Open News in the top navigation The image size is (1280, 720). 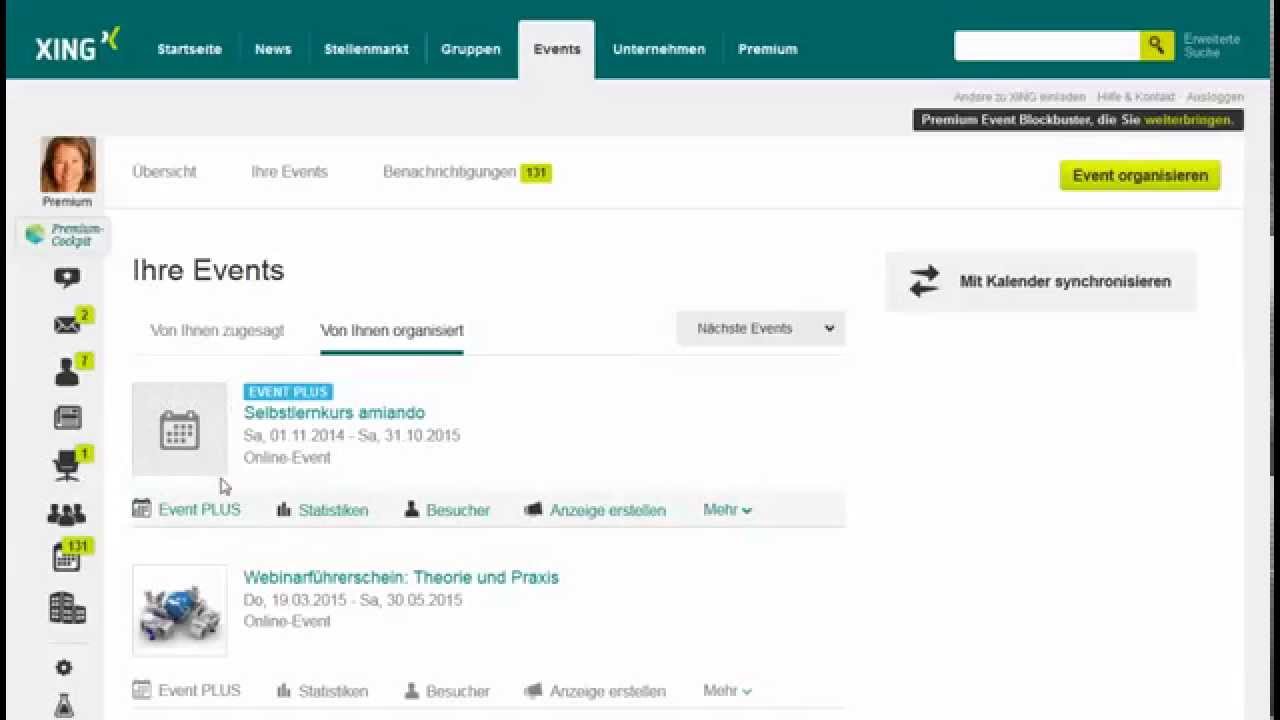click(x=273, y=49)
